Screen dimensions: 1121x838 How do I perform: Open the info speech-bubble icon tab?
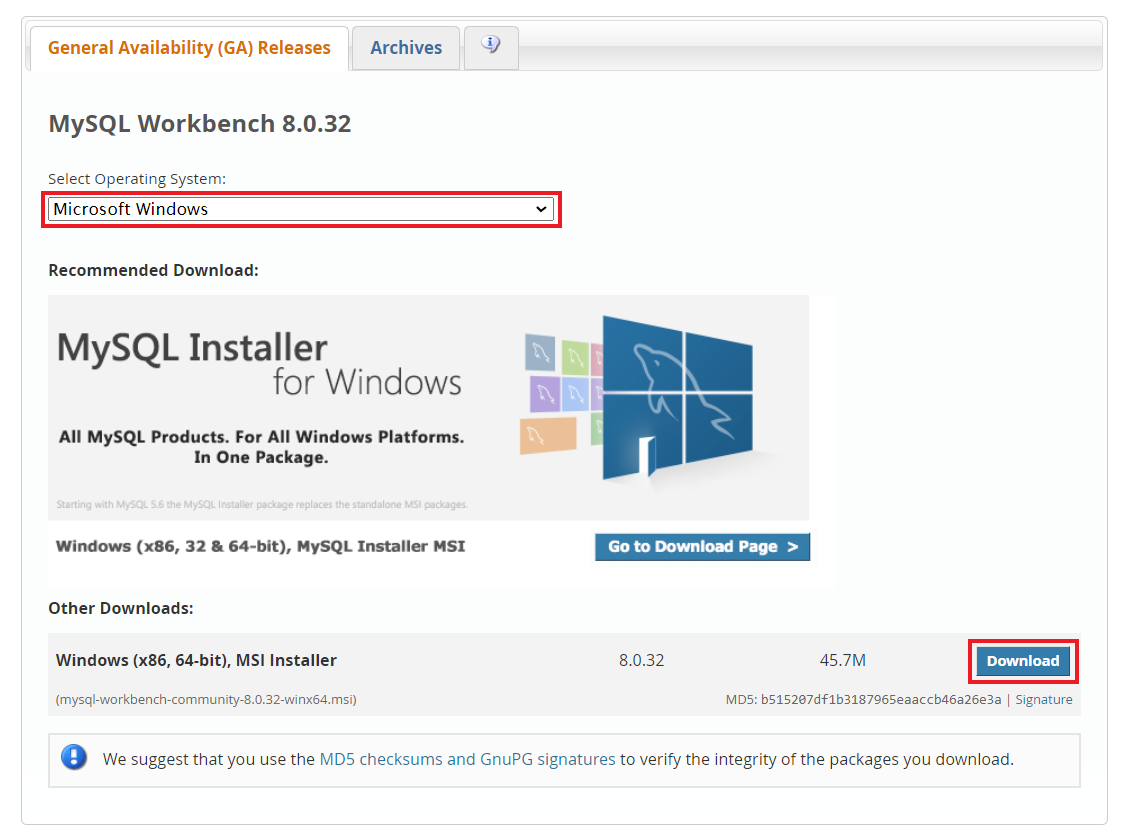(490, 46)
